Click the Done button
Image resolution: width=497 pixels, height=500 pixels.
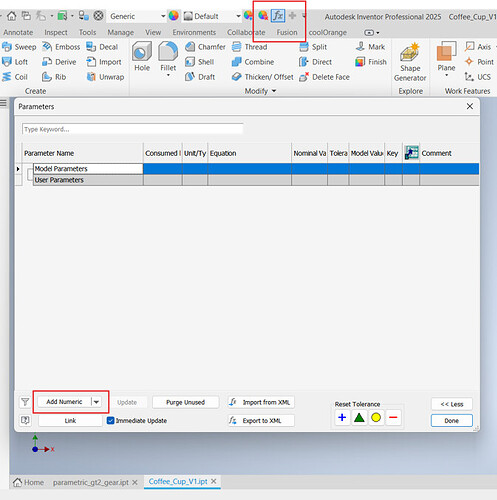point(452,421)
